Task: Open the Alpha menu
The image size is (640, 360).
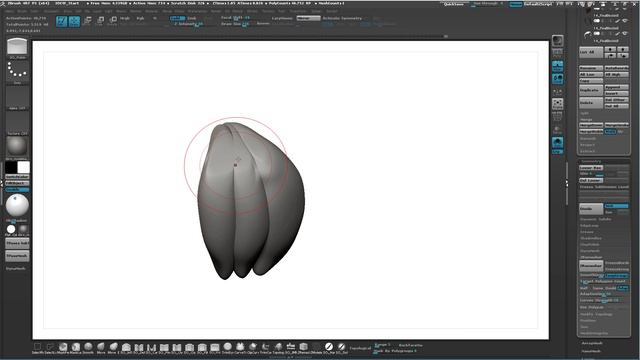Action: [9, 11]
